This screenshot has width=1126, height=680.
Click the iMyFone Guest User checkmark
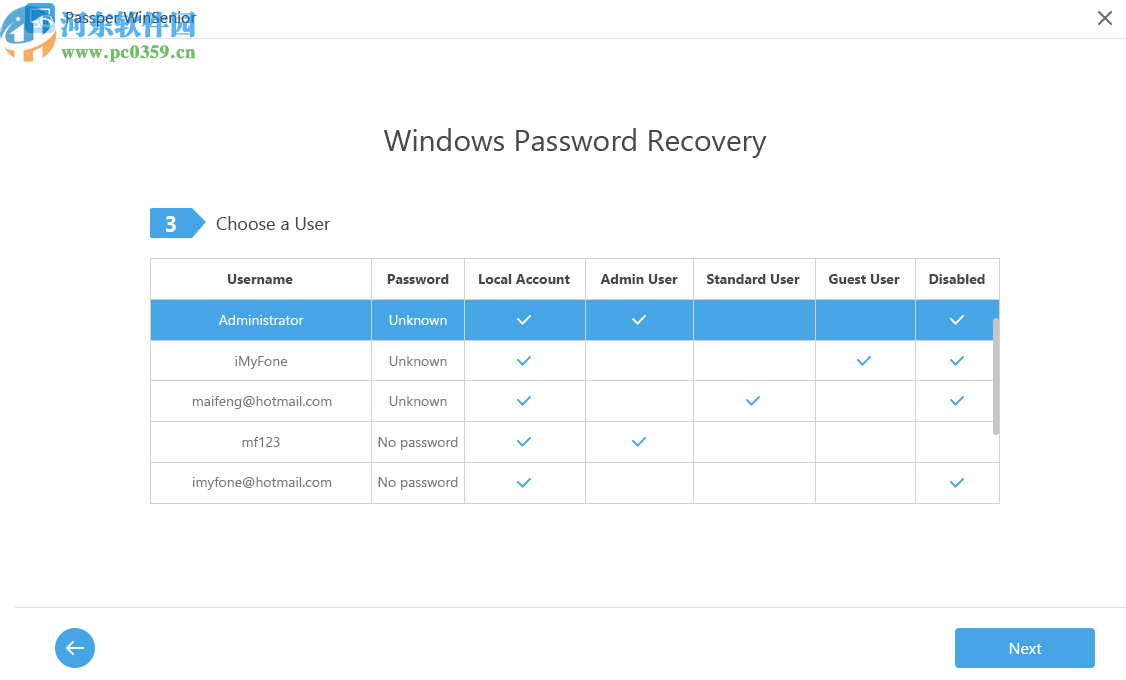pos(864,361)
